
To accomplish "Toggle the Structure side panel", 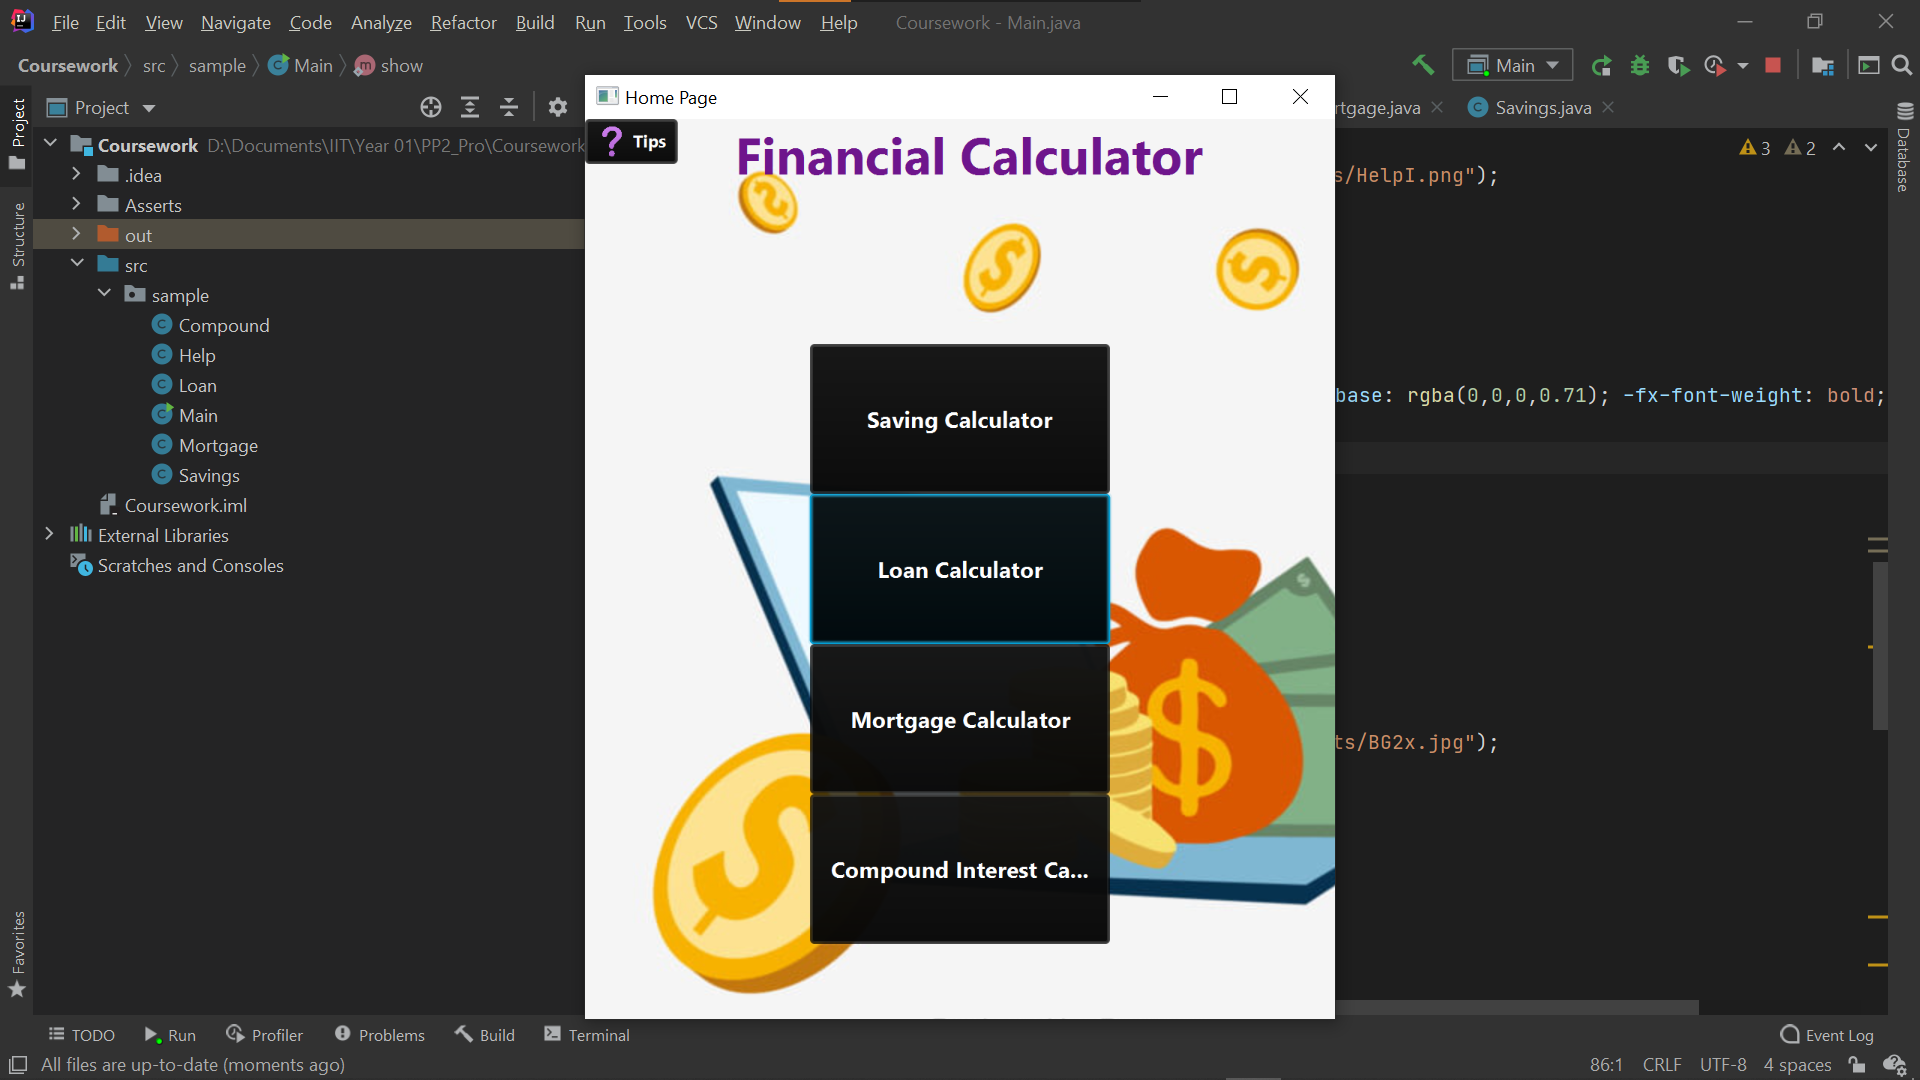I will point(17,245).
